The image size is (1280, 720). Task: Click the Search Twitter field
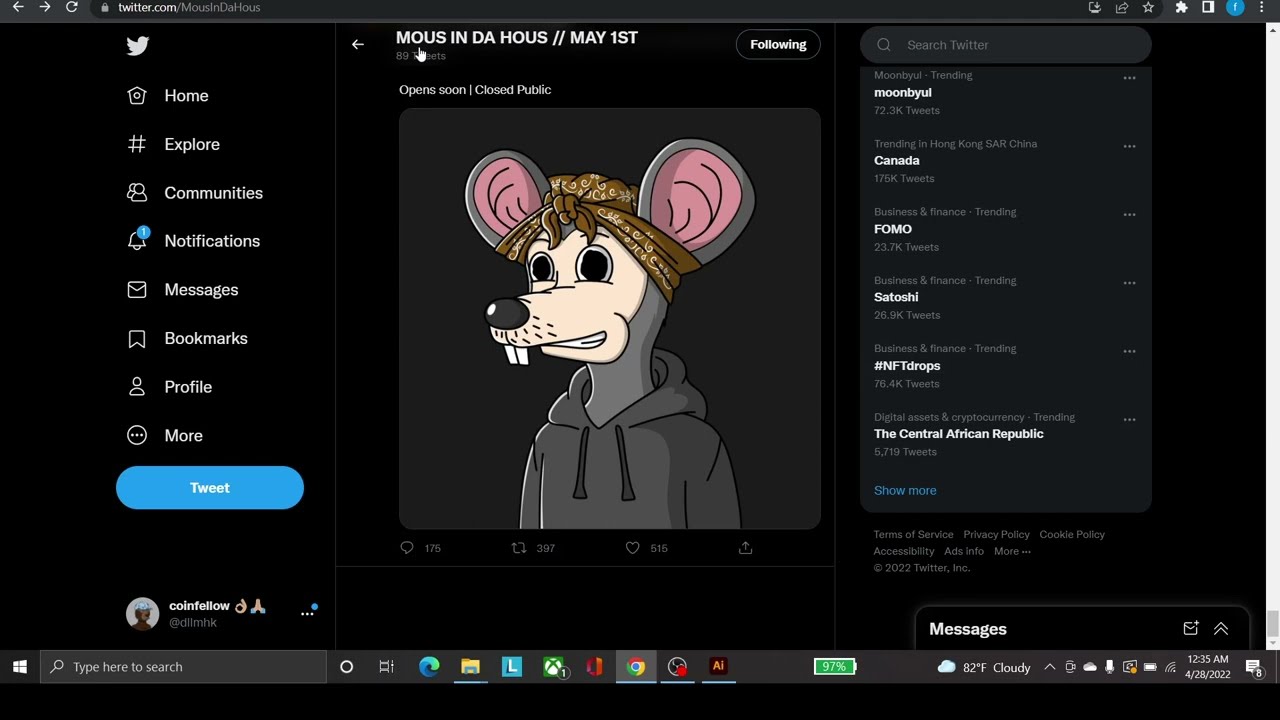1006,45
